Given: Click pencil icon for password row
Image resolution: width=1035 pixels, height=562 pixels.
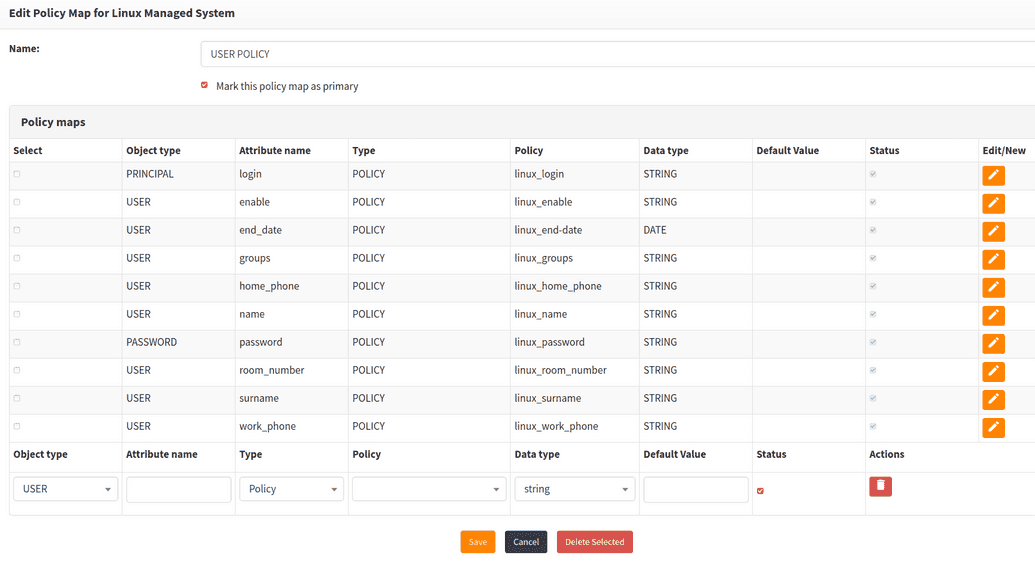Looking at the screenshot, I should pyautogui.click(x=993, y=343).
